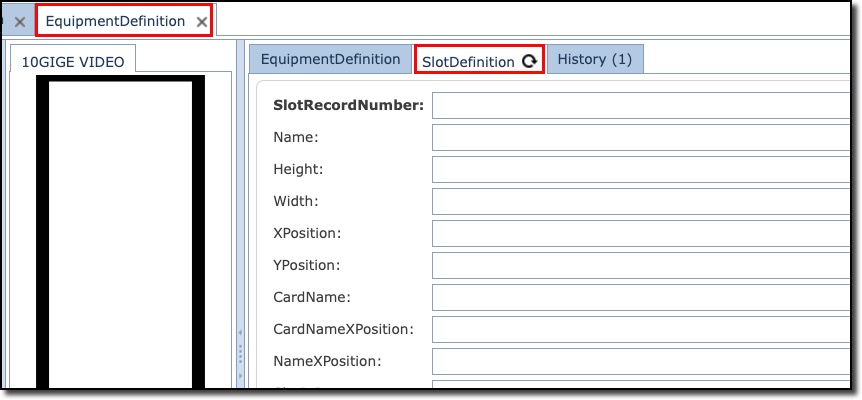Select the CardNameXPosition field

(x=640, y=329)
